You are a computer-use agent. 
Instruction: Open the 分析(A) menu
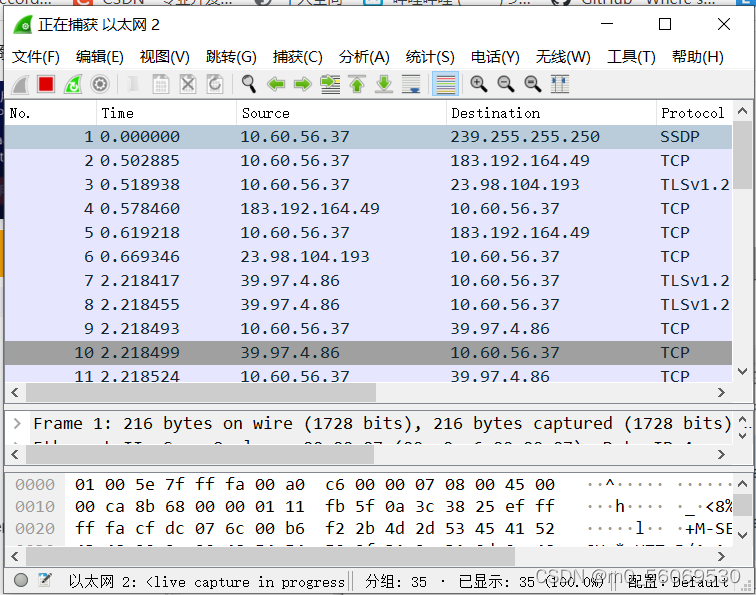364,57
